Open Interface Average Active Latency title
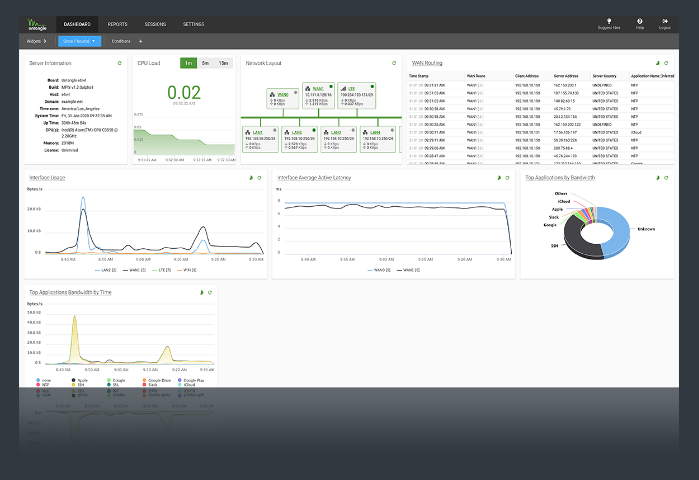 [x=314, y=178]
